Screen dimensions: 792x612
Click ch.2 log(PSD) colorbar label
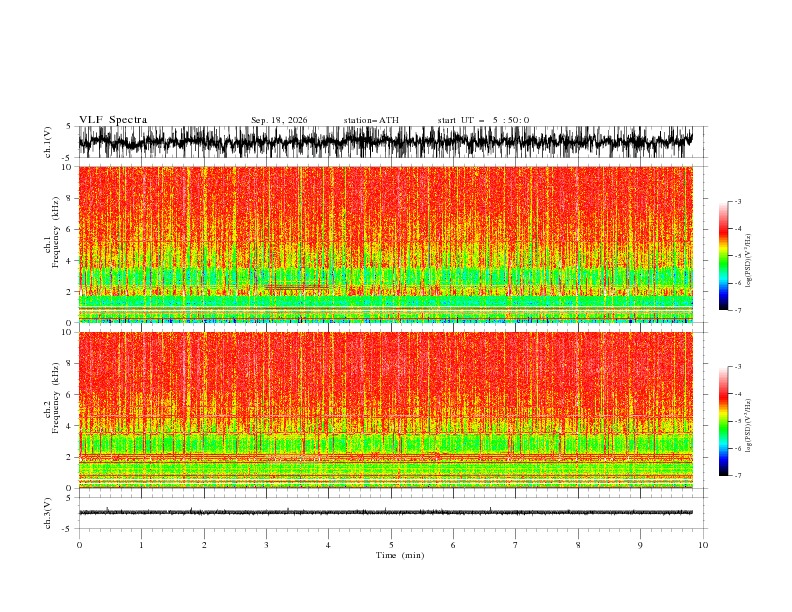click(749, 426)
